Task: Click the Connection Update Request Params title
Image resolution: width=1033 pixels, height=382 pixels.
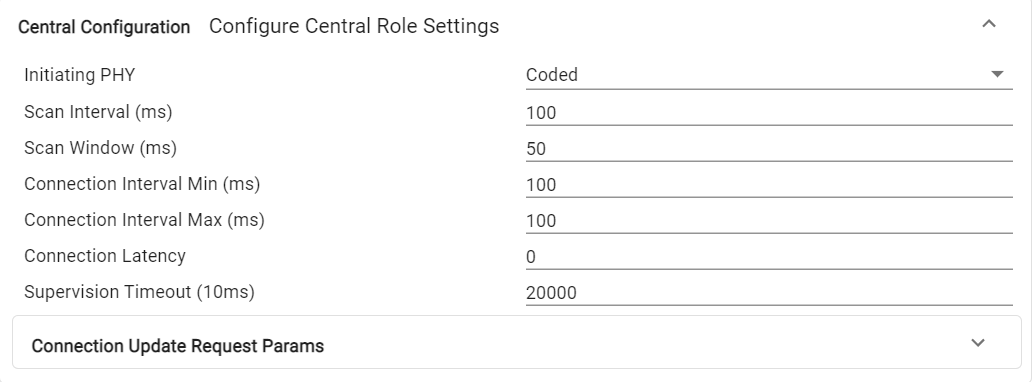Action: [x=178, y=346]
